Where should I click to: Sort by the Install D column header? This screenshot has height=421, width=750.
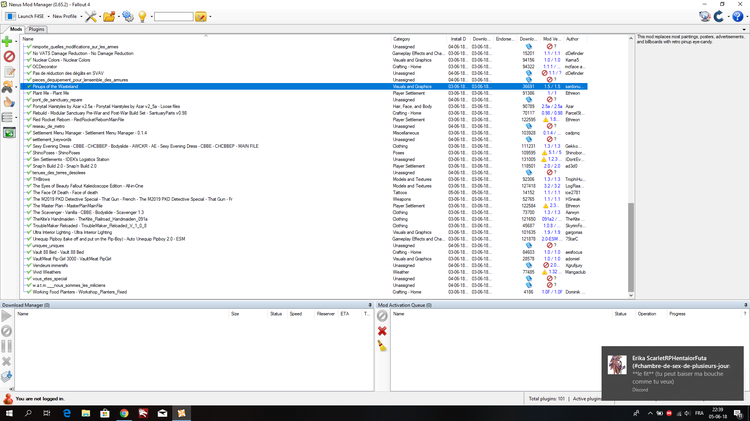[x=458, y=39]
